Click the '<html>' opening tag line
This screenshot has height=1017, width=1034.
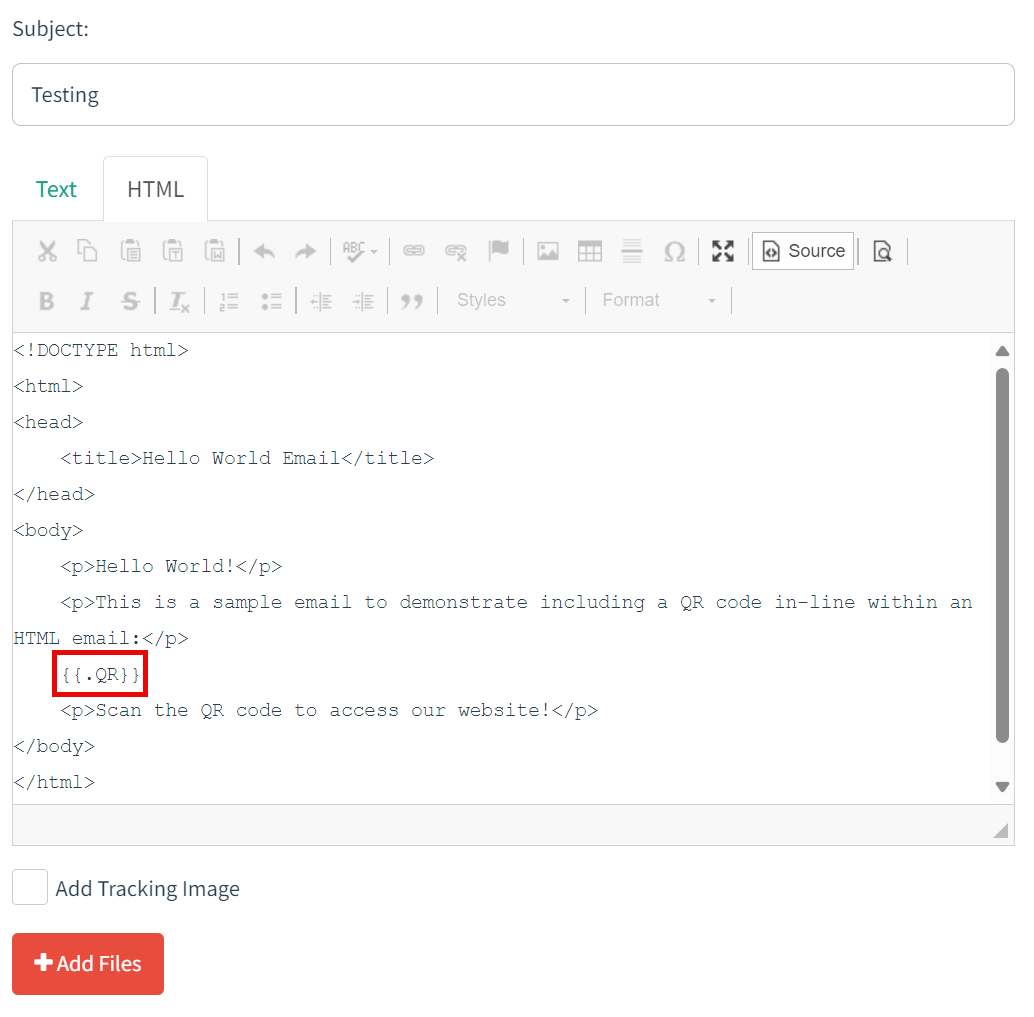pos(48,386)
